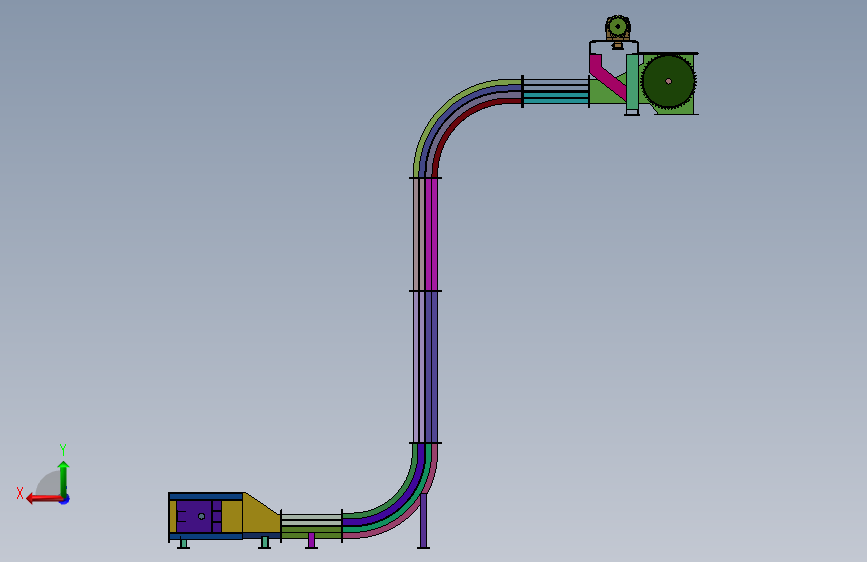Select the purple tail box at the conveyor's lower end
Image resolution: width=867 pixels, height=562 pixels.
point(199,517)
